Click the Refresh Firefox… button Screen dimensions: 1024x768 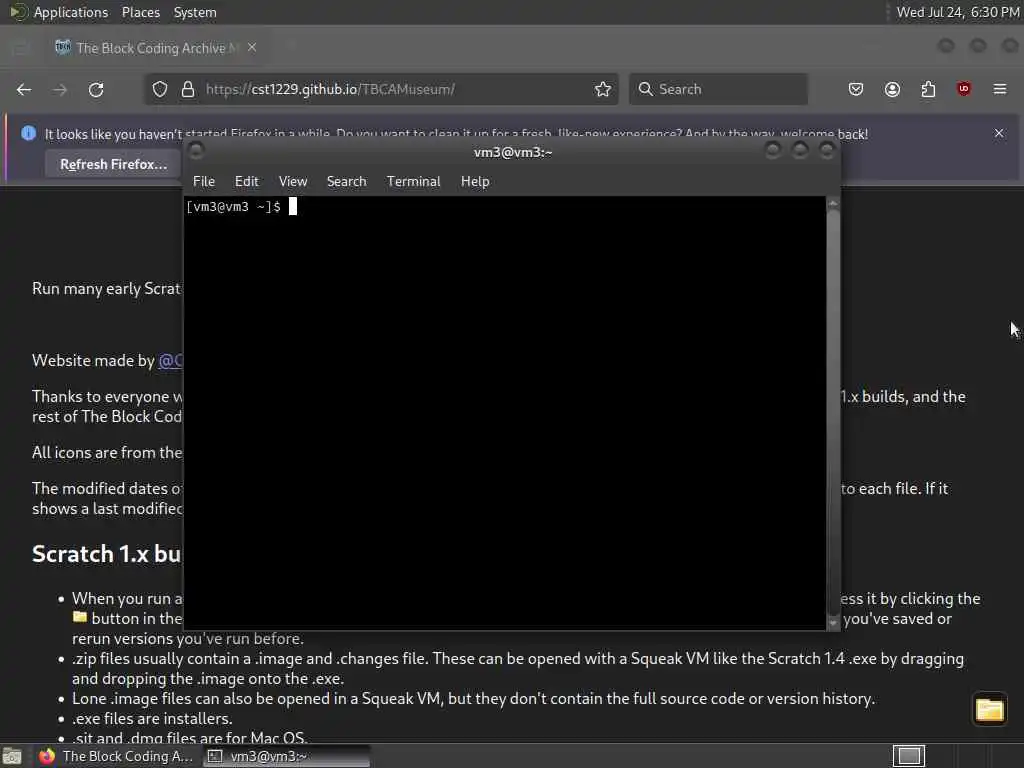(x=114, y=165)
